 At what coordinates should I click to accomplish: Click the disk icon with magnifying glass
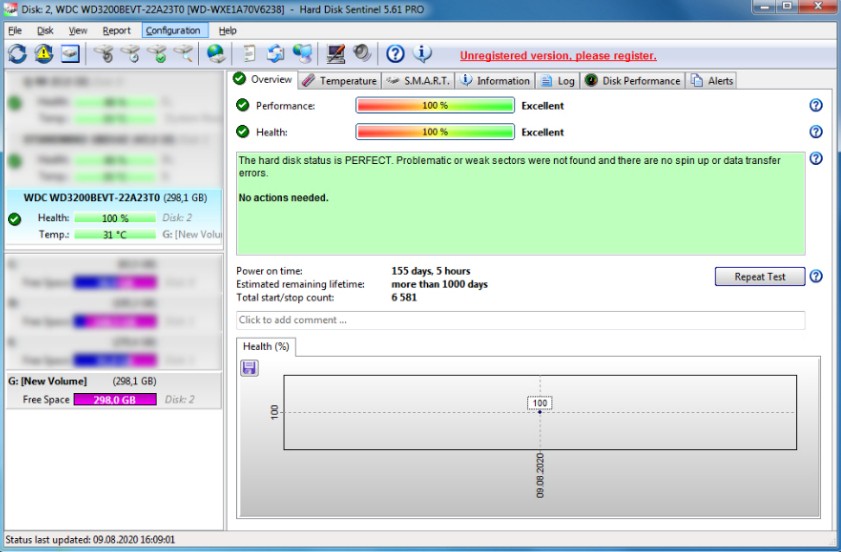[183, 54]
